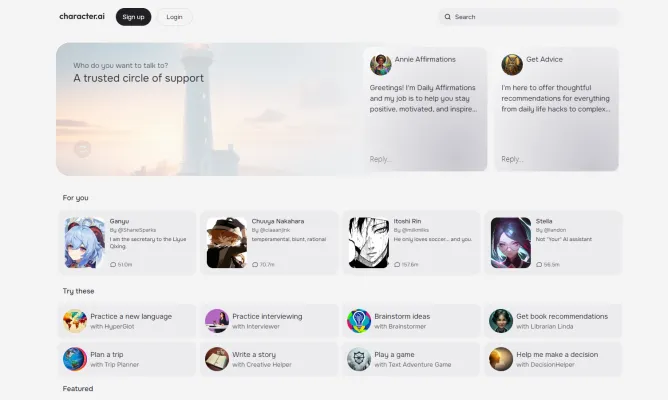Click the hero banner refresh icon
The image size is (668, 400).
83,149
